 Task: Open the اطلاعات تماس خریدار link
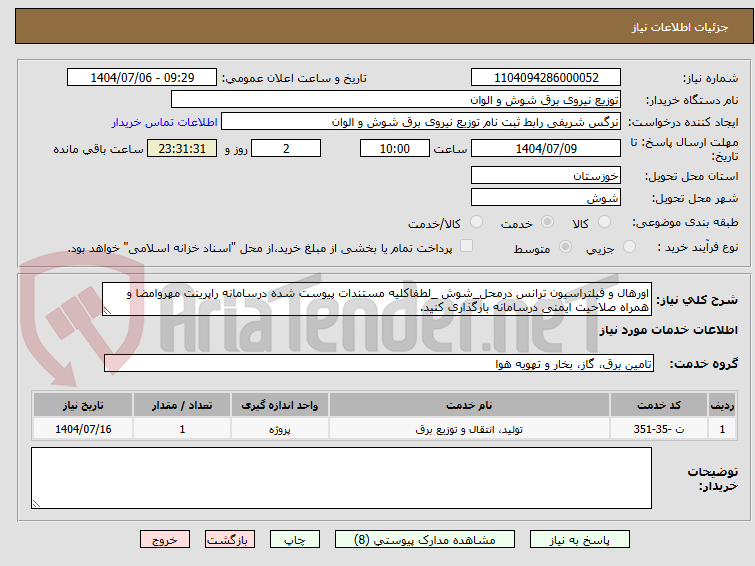click(165, 122)
